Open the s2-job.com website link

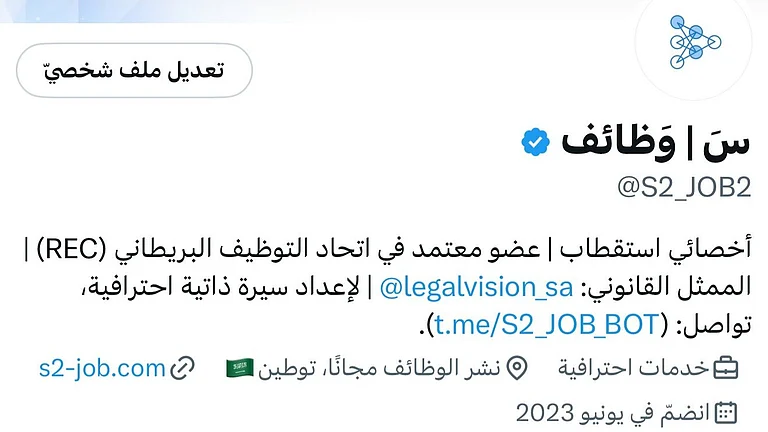(102, 368)
